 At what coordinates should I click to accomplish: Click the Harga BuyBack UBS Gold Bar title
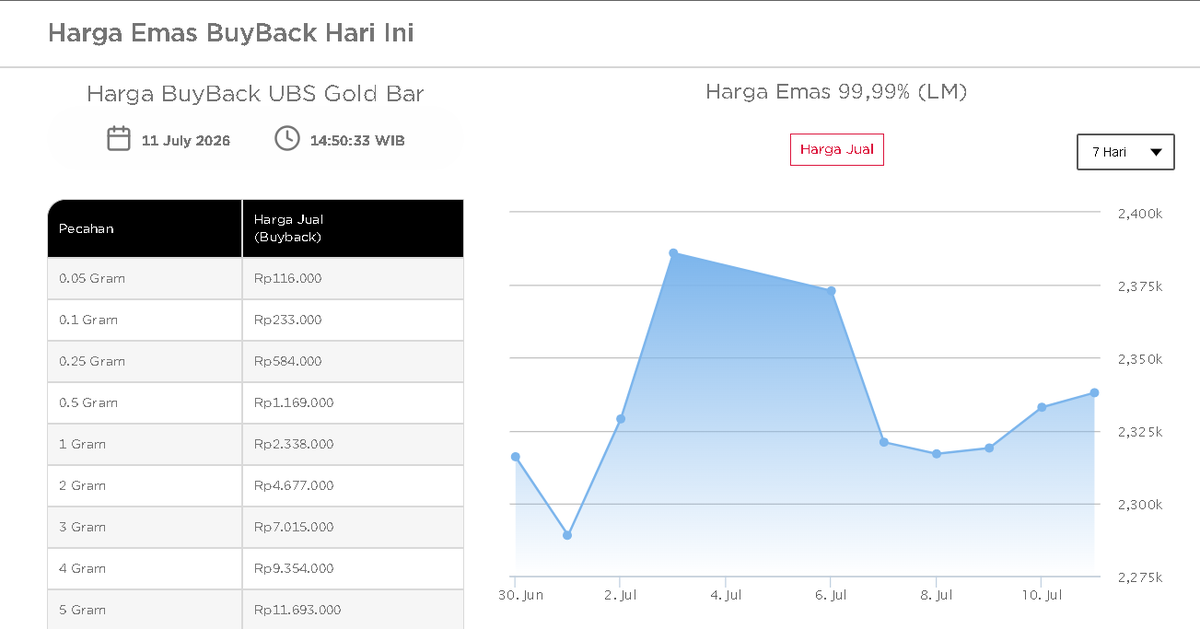pyautogui.click(x=255, y=94)
